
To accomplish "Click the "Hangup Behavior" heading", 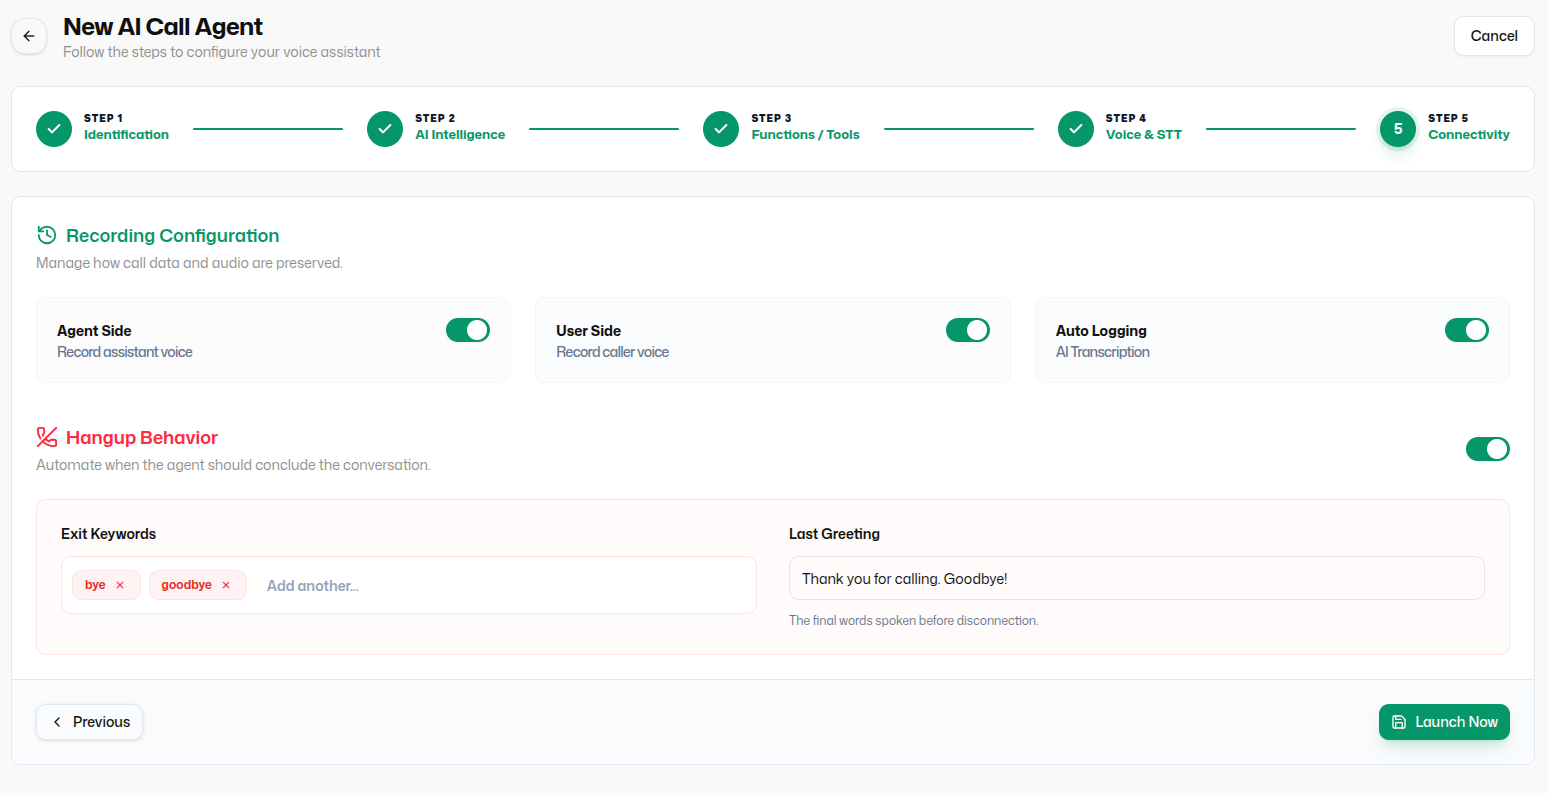I will [x=142, y=438].
